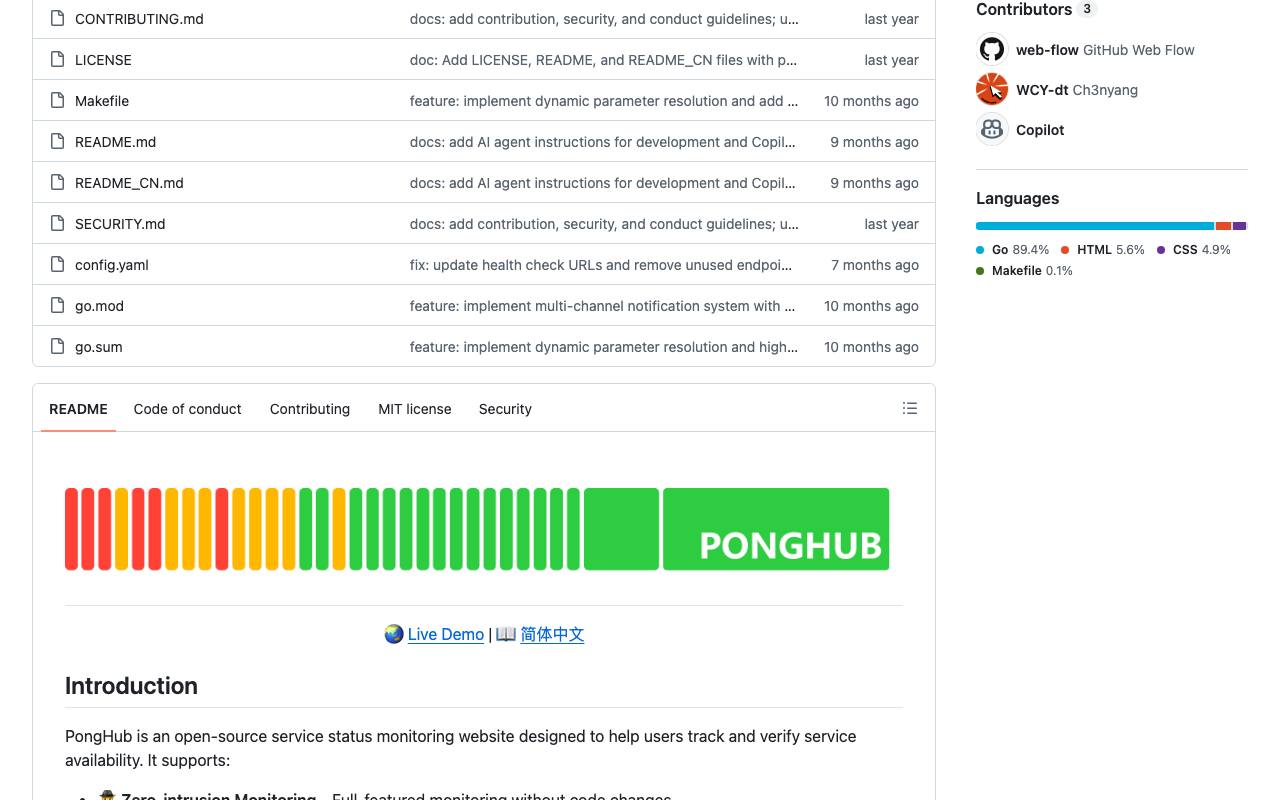Image resolution: width=1280 pixels, height=800 pixels.
Task: Select the CSS 4.9% language entry
Action: [x=1194, y=249]
